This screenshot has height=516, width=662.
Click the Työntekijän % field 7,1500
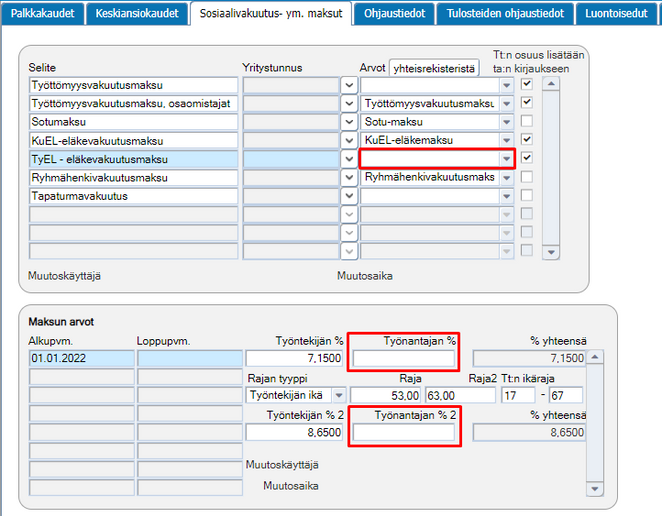(294, 358)
